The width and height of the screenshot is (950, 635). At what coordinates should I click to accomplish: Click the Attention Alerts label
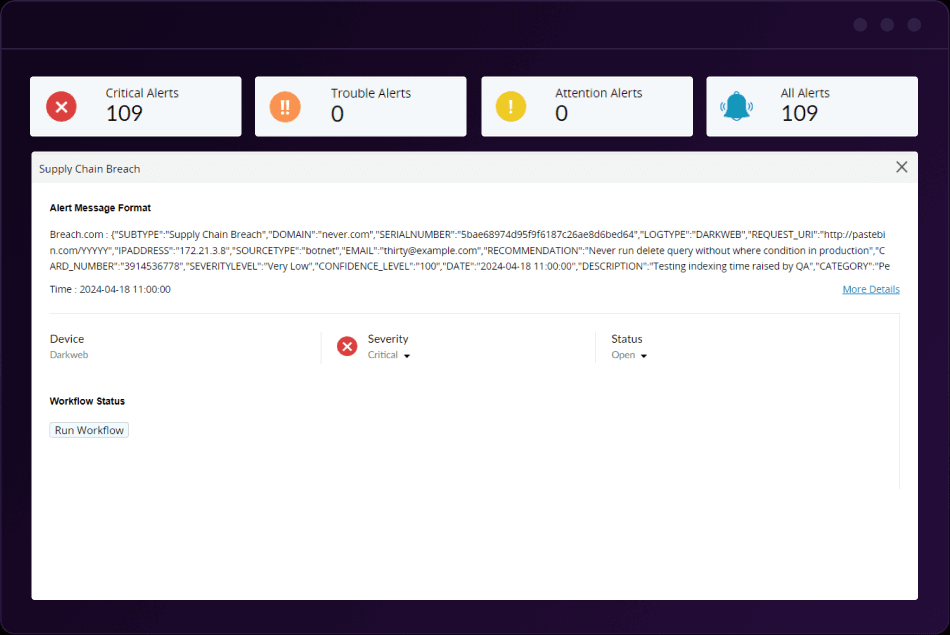[x=598, y=93]
